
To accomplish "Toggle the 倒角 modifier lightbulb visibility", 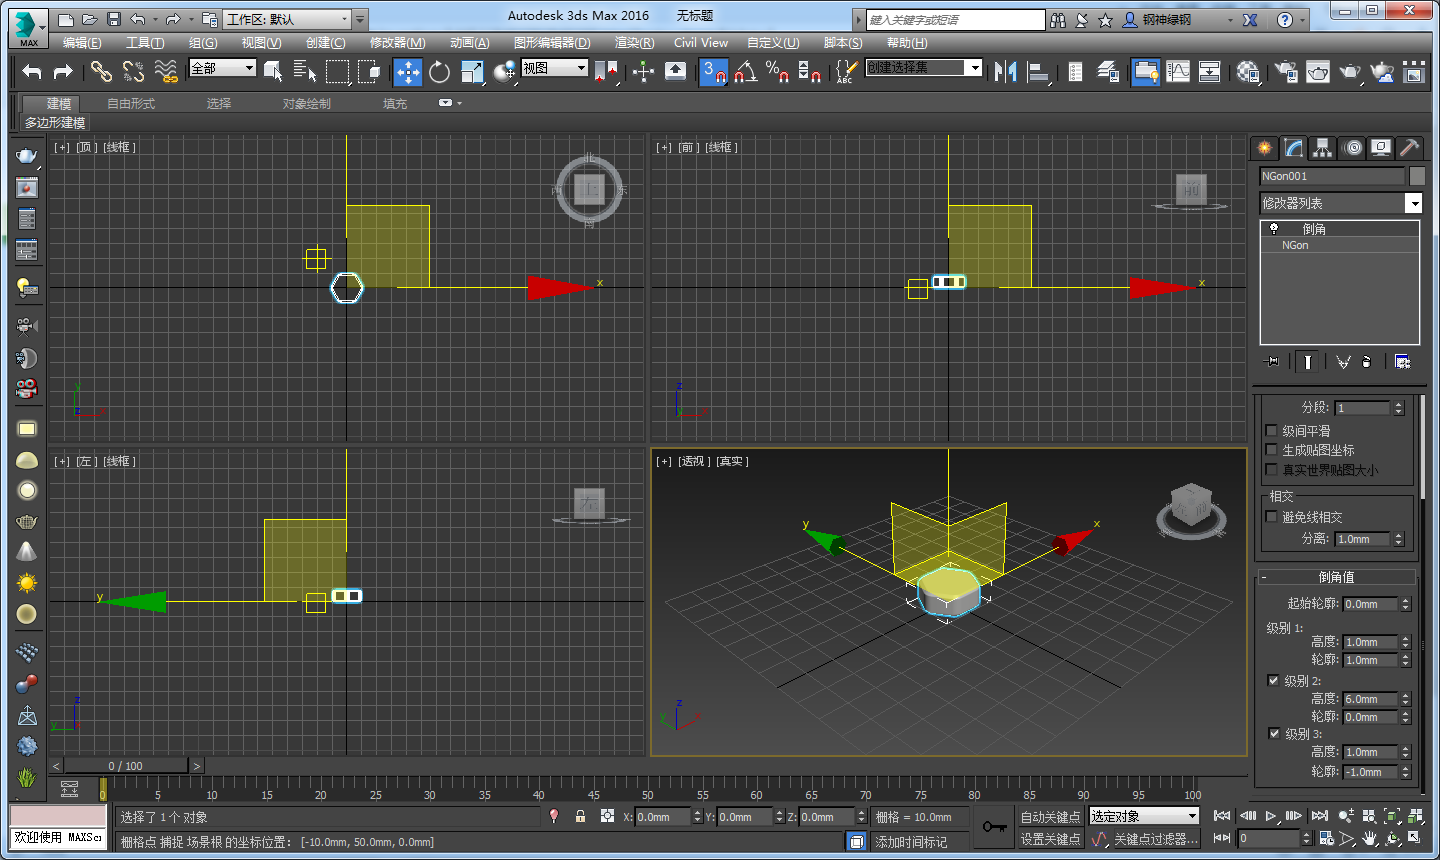I will click(x=1274, y=229).
